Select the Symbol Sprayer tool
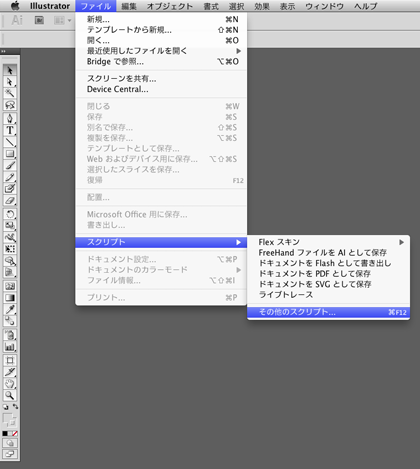Screen dimensions: 420x469 pos(10,335)
